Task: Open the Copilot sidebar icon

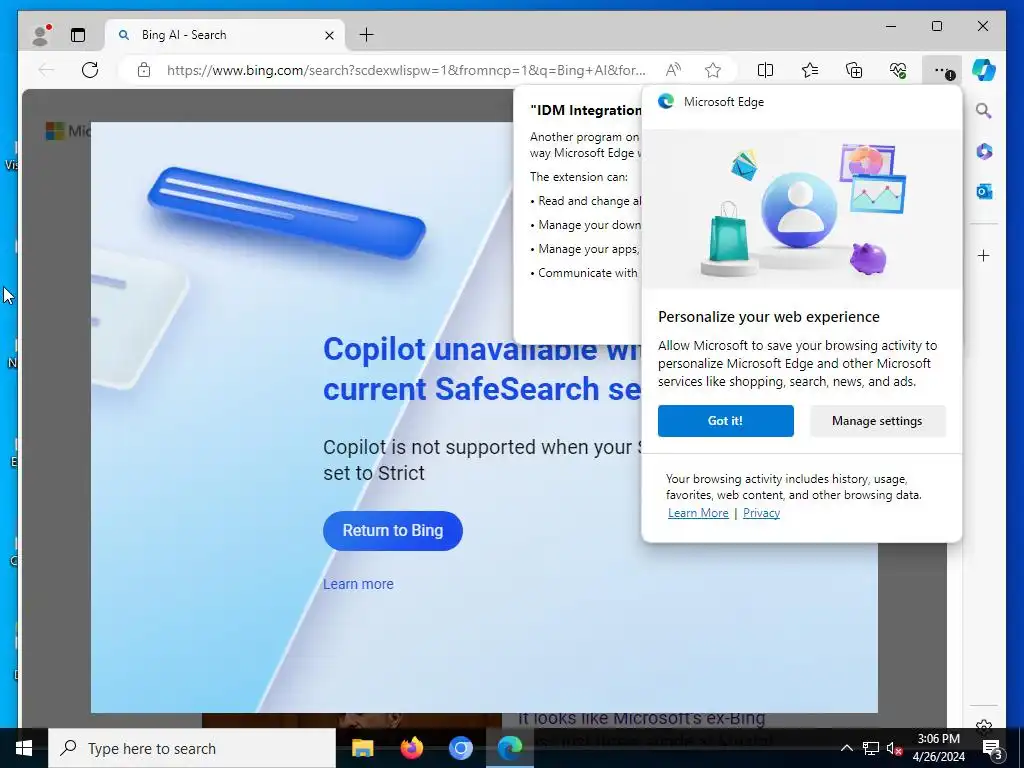Action: [x=984, y=70]
